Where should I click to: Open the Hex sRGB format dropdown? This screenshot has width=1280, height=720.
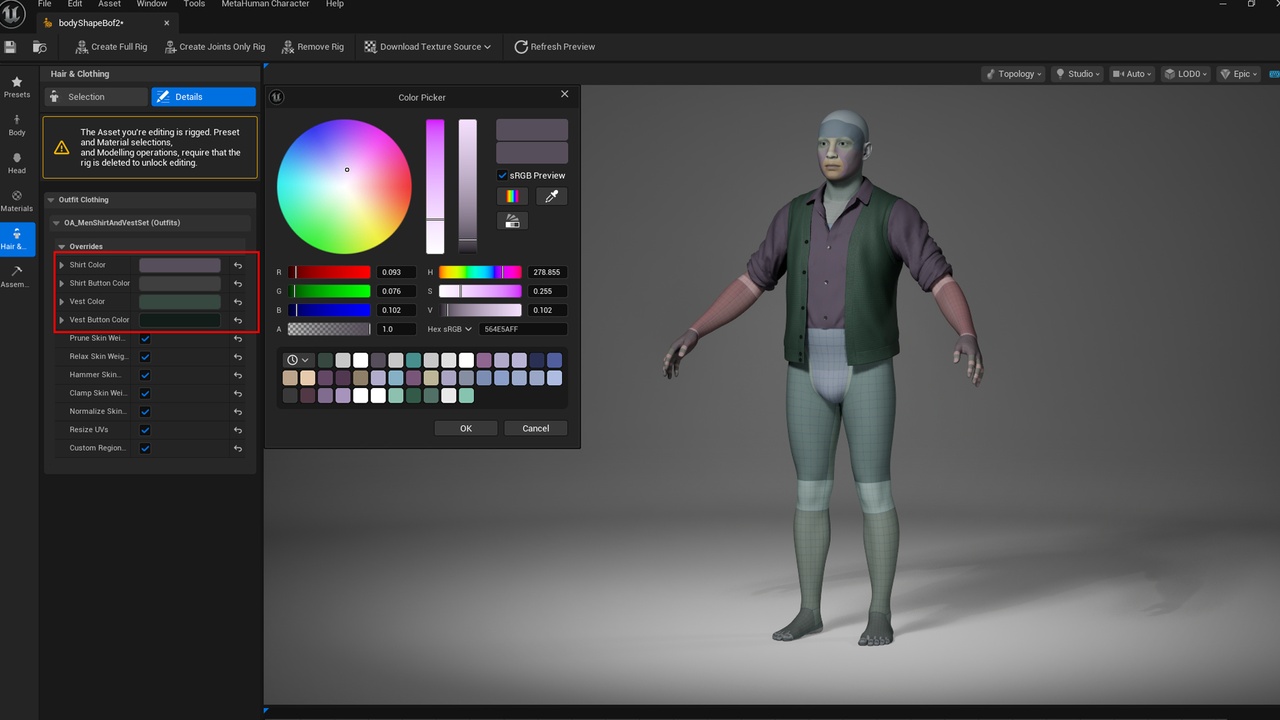(x=450, y=329)
